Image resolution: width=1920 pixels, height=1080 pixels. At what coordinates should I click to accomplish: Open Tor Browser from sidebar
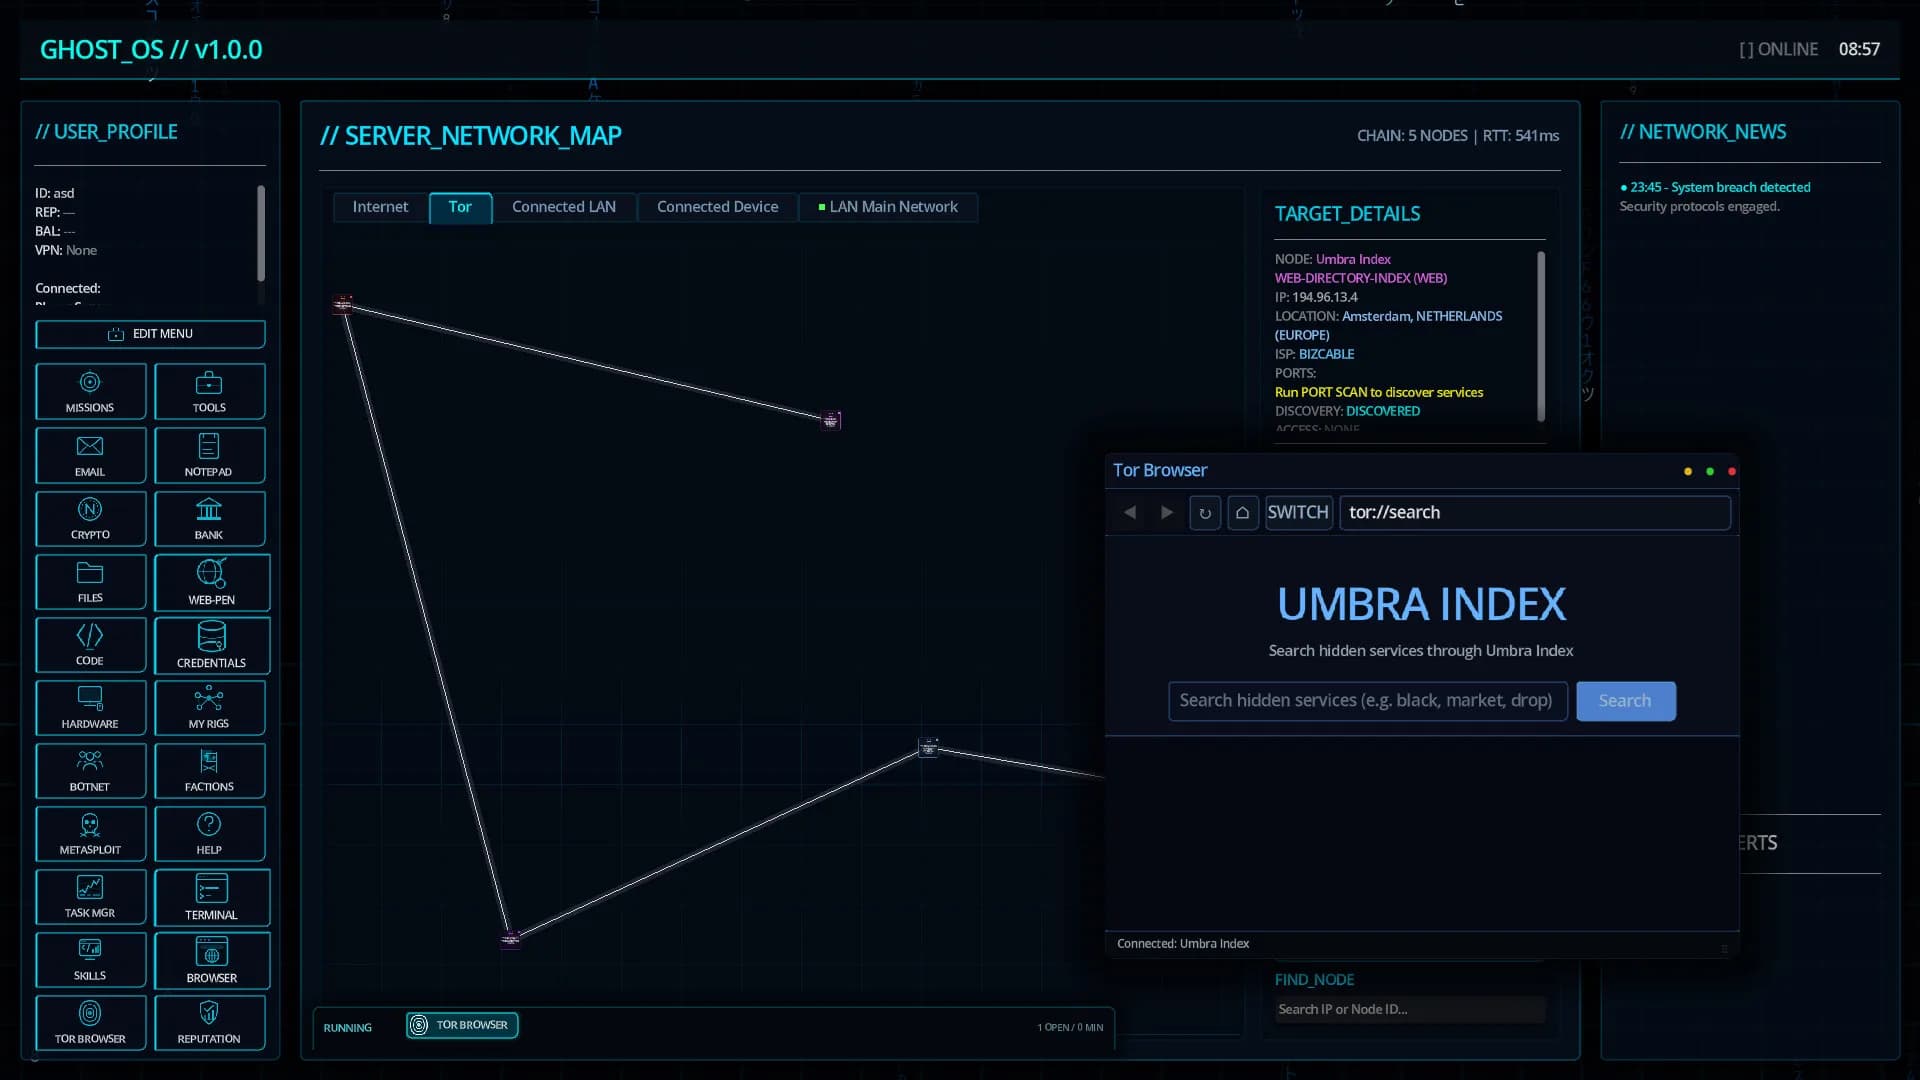(x=90, y=1022)
